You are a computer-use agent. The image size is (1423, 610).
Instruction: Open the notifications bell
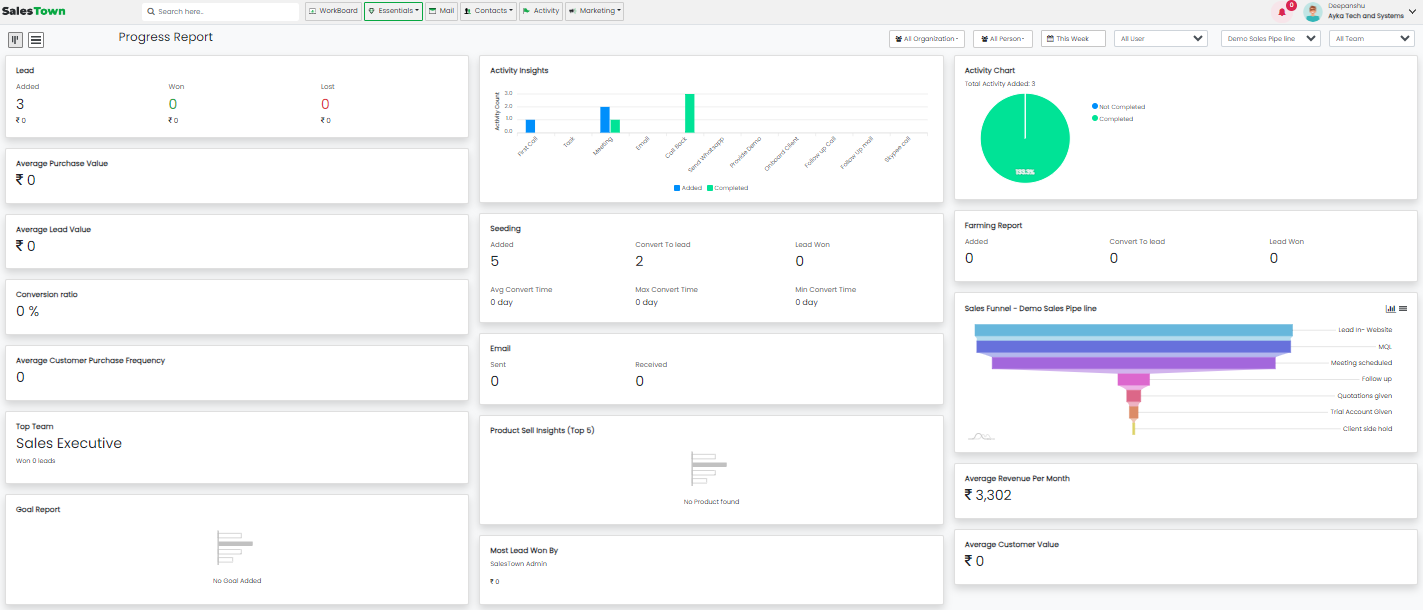[1282, 12]
